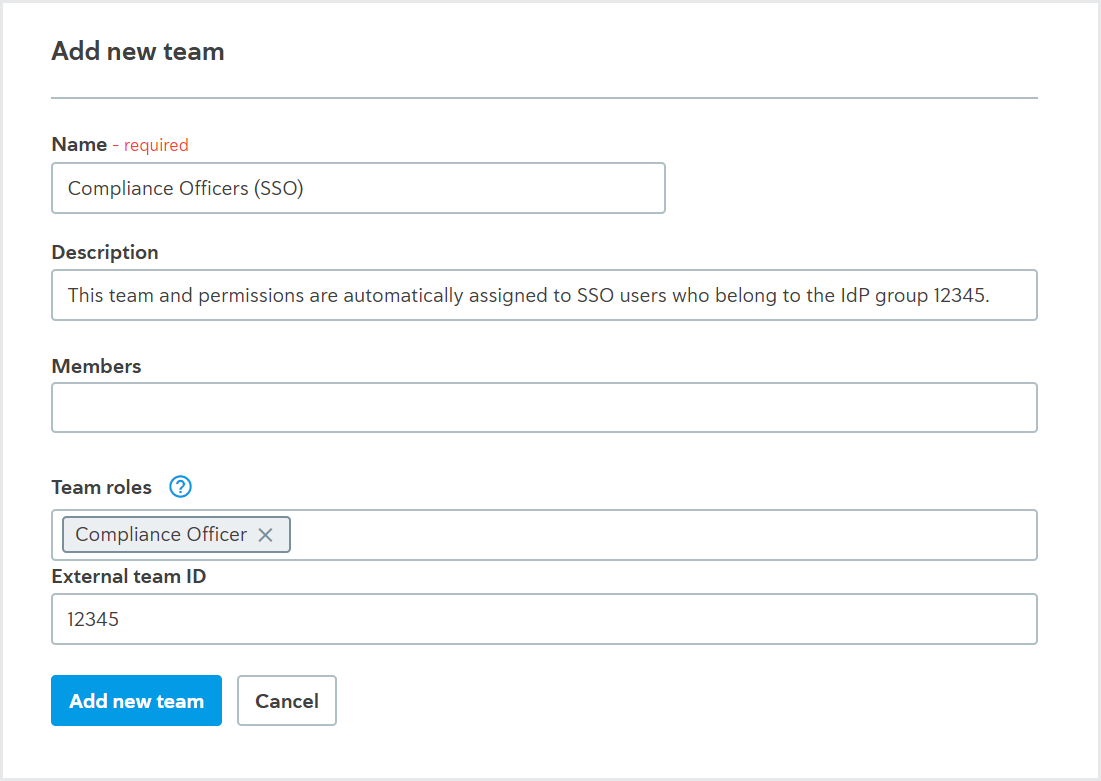Click the red required indicator text
Viewport: 1101px width, 781px height.
pos(156,145)
